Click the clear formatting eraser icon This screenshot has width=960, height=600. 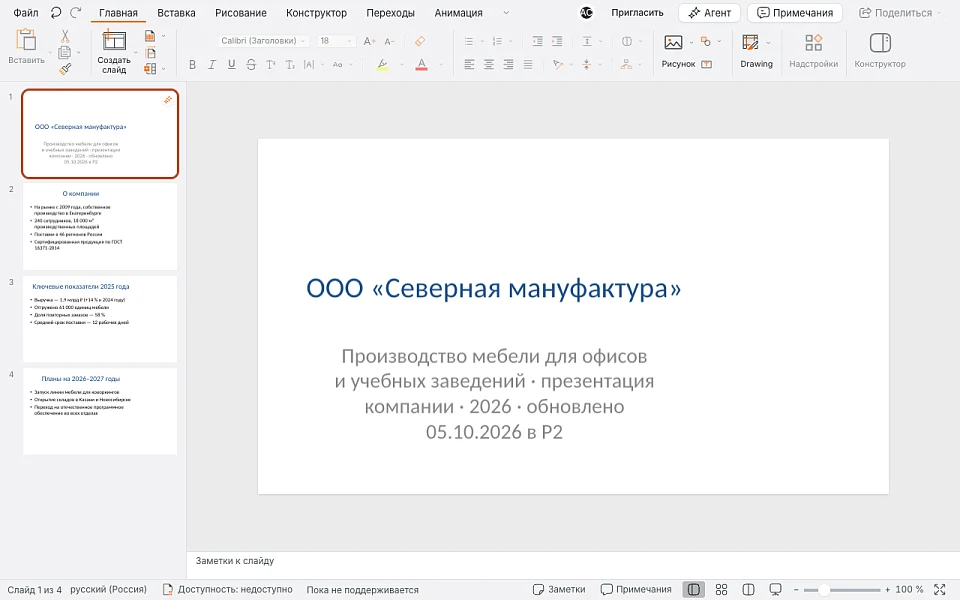tap(419, 41)
